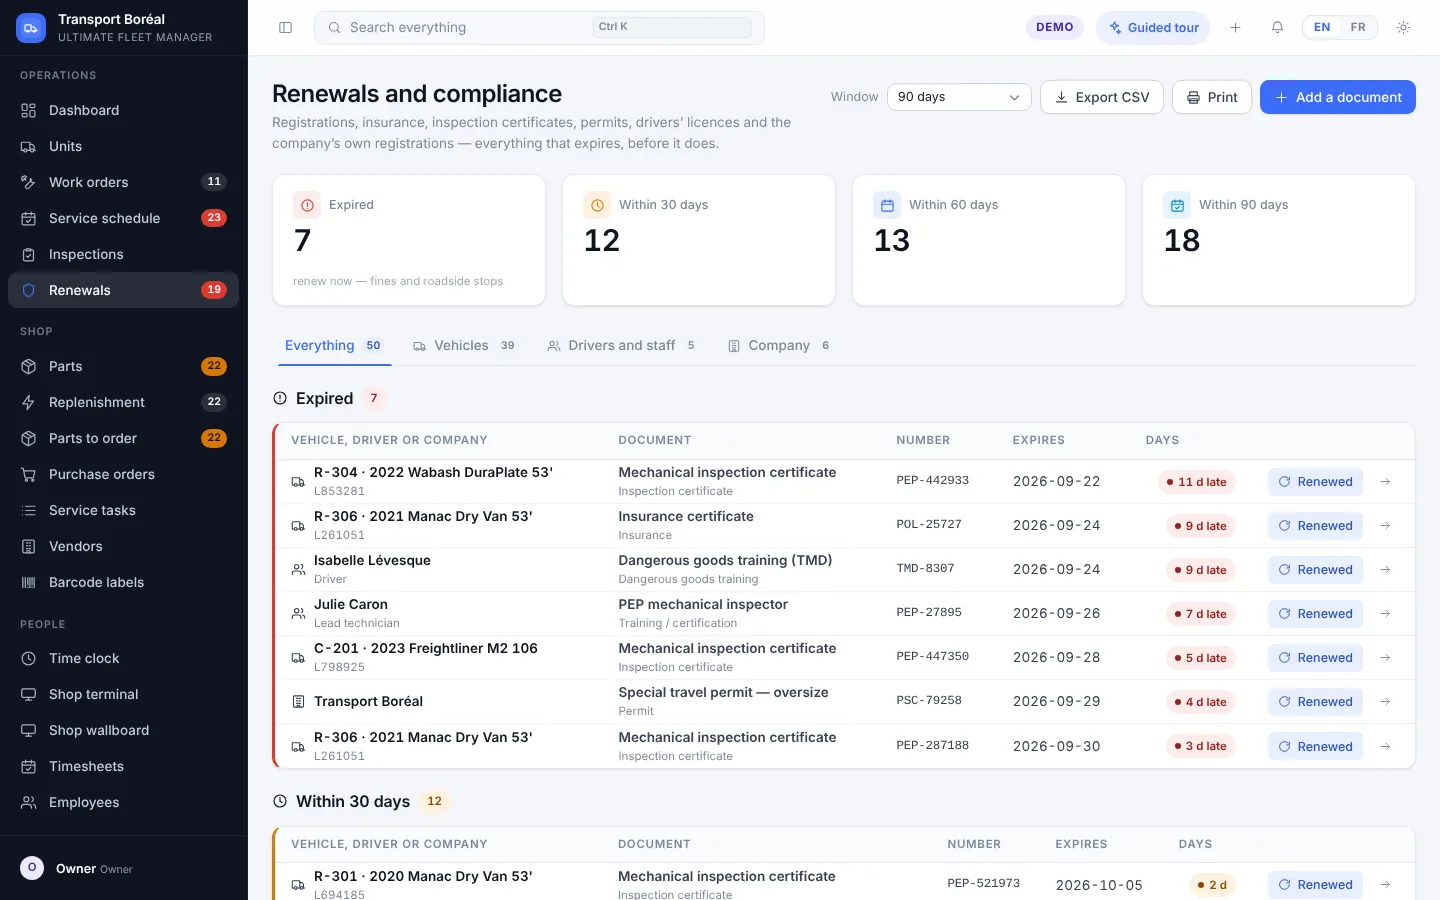Open arrow for PEP-521973 row
1440x900 pixels.
(x=1385, y=885)
